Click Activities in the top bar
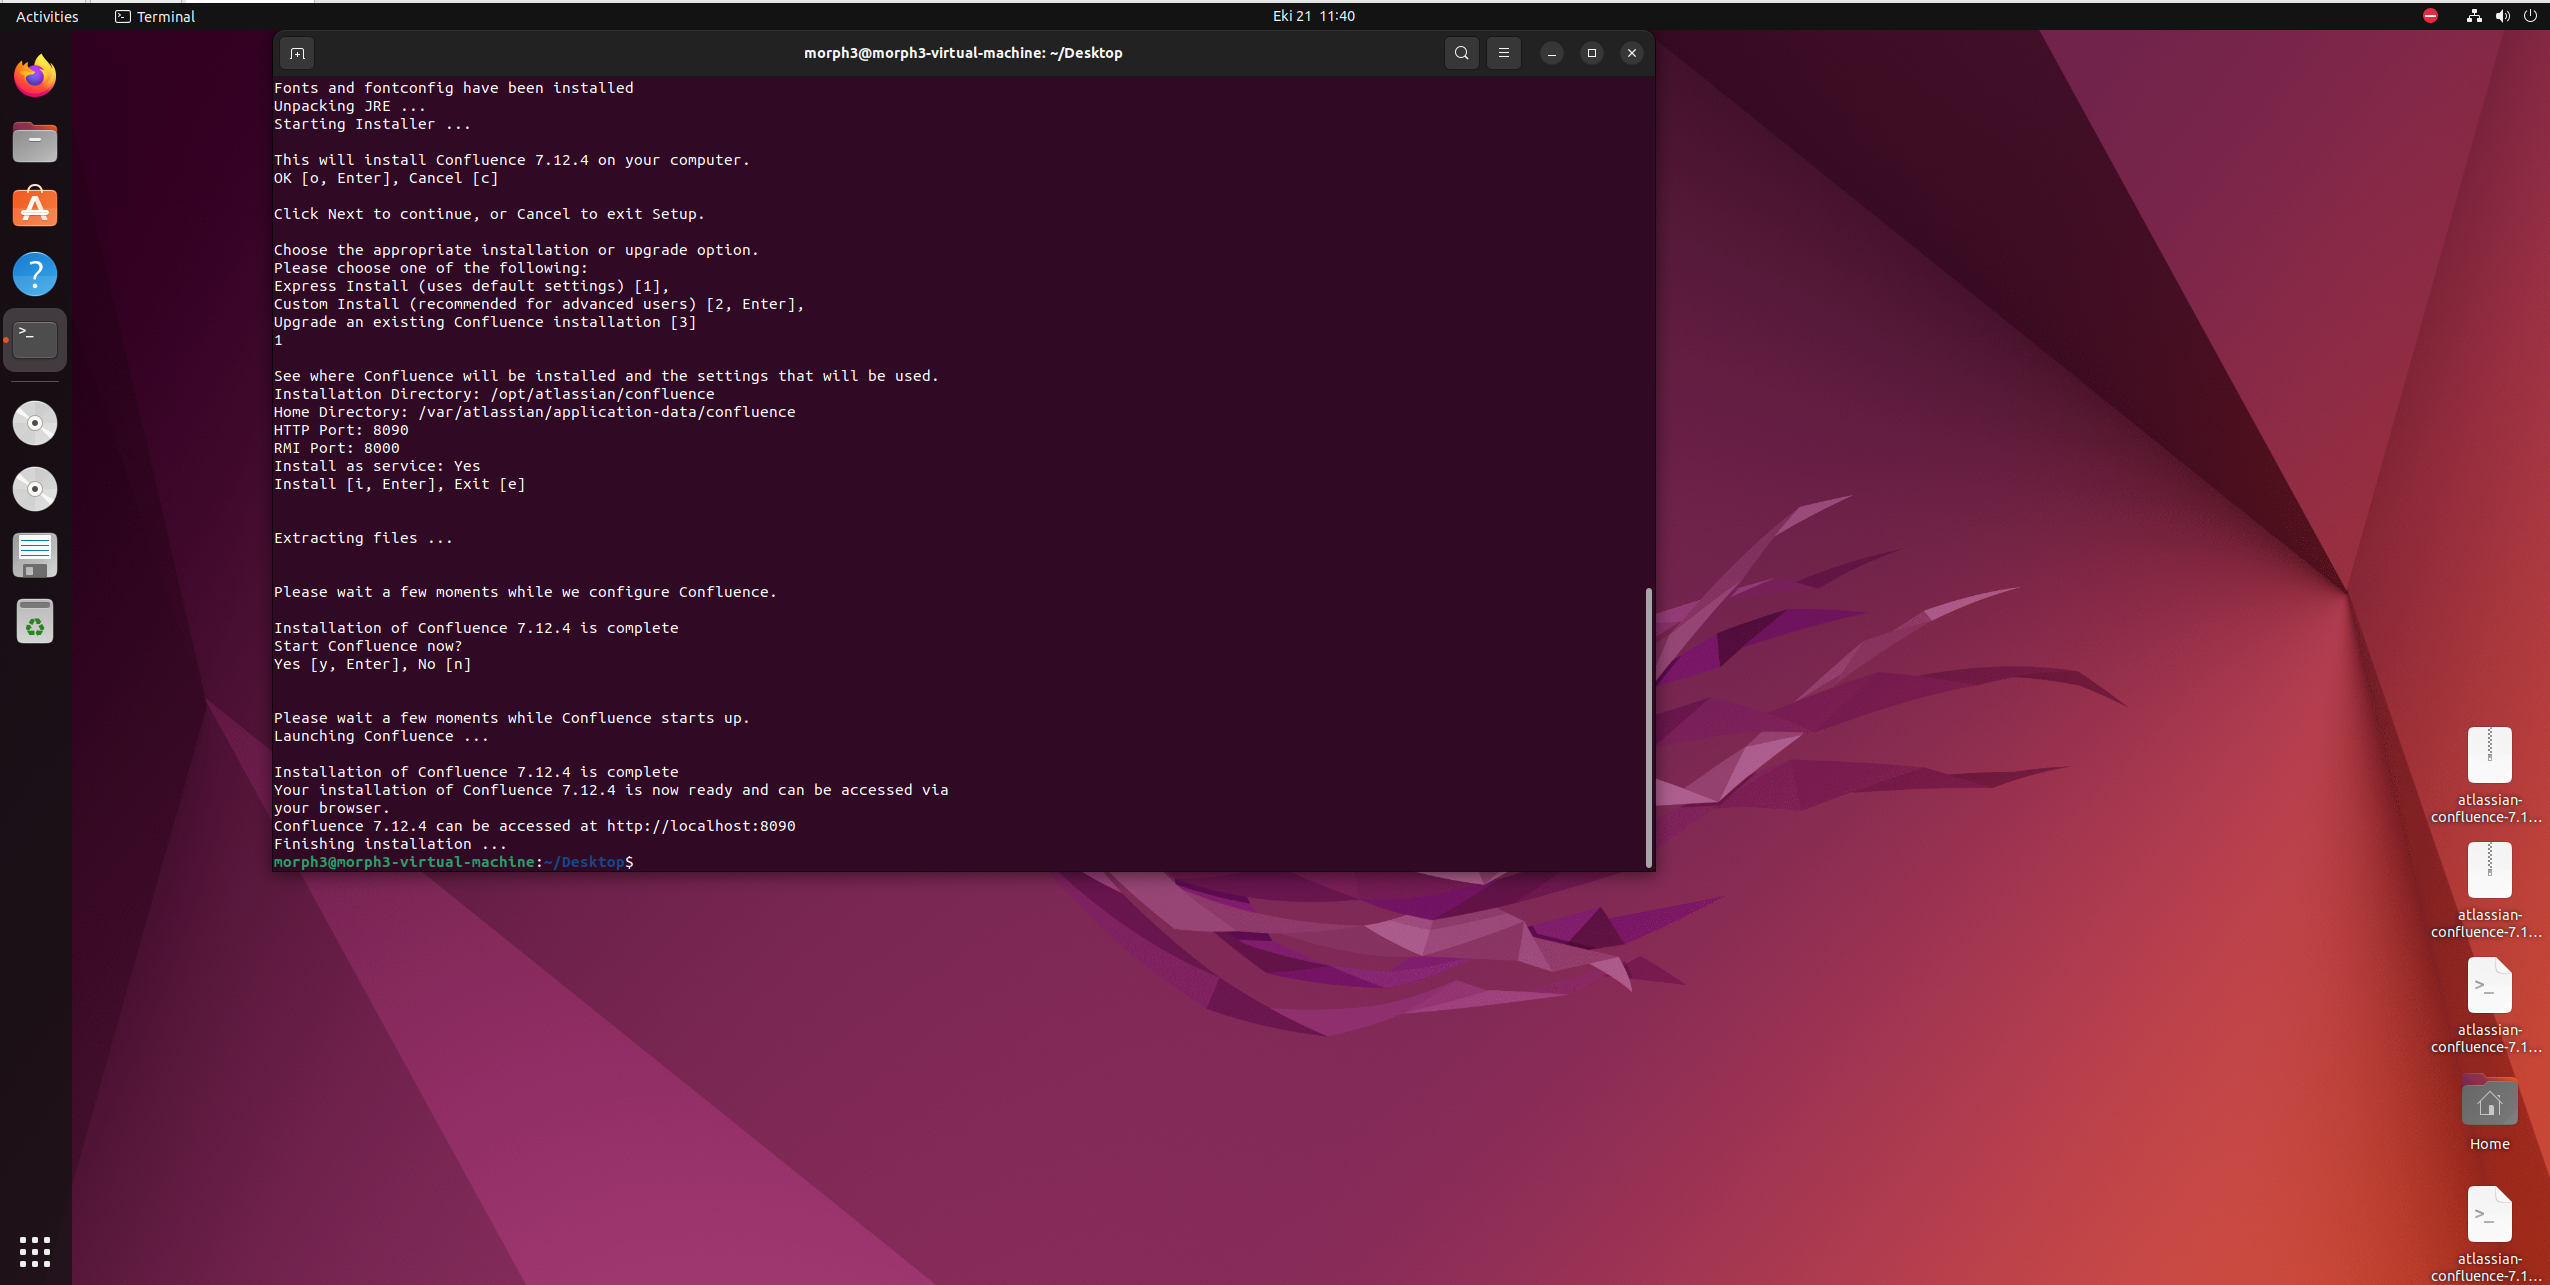2550x1285 pixels. point(47,16)
